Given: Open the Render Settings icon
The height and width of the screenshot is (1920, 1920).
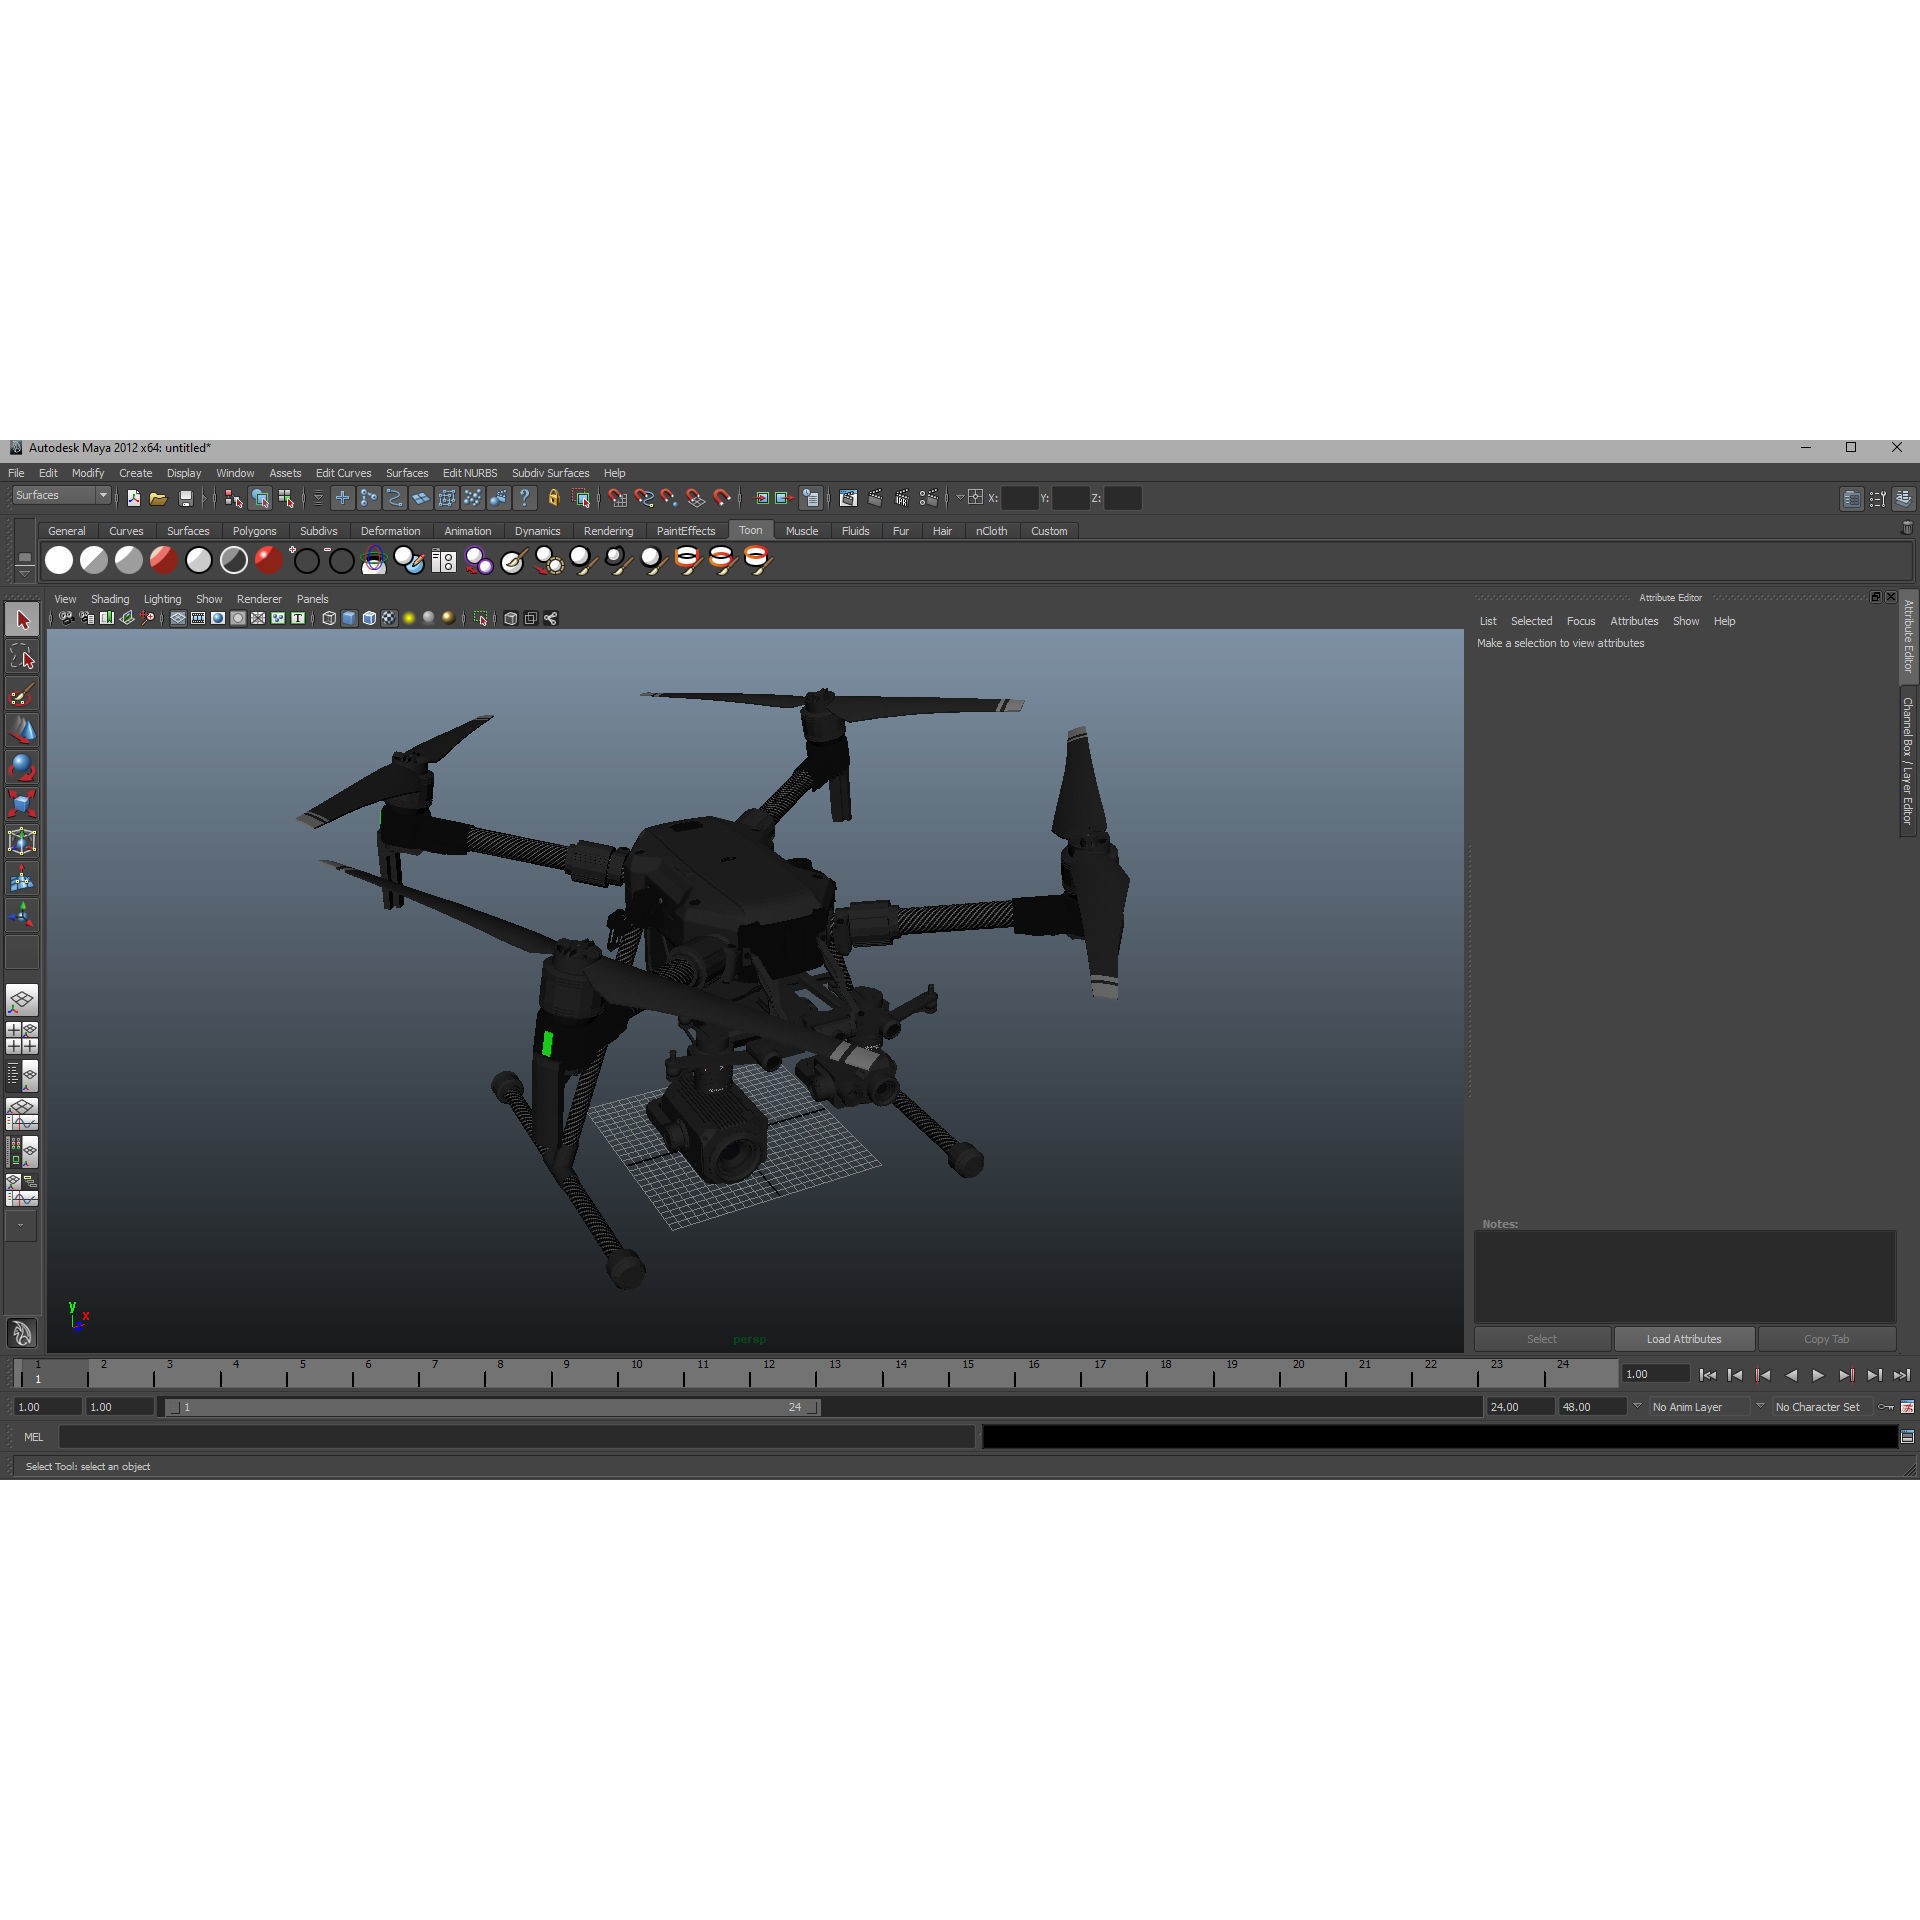Looking at the screenshot, I should 928,498.
